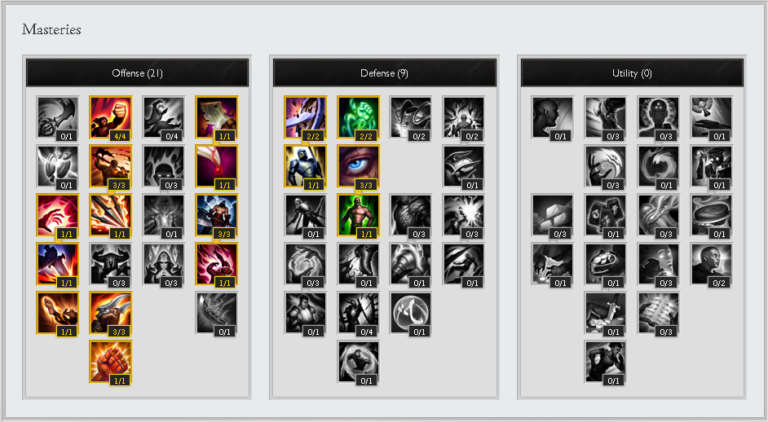This screenshot has width=768, height=422.
Task: Click the Offense (21) tree header
Action: point(137,73)
